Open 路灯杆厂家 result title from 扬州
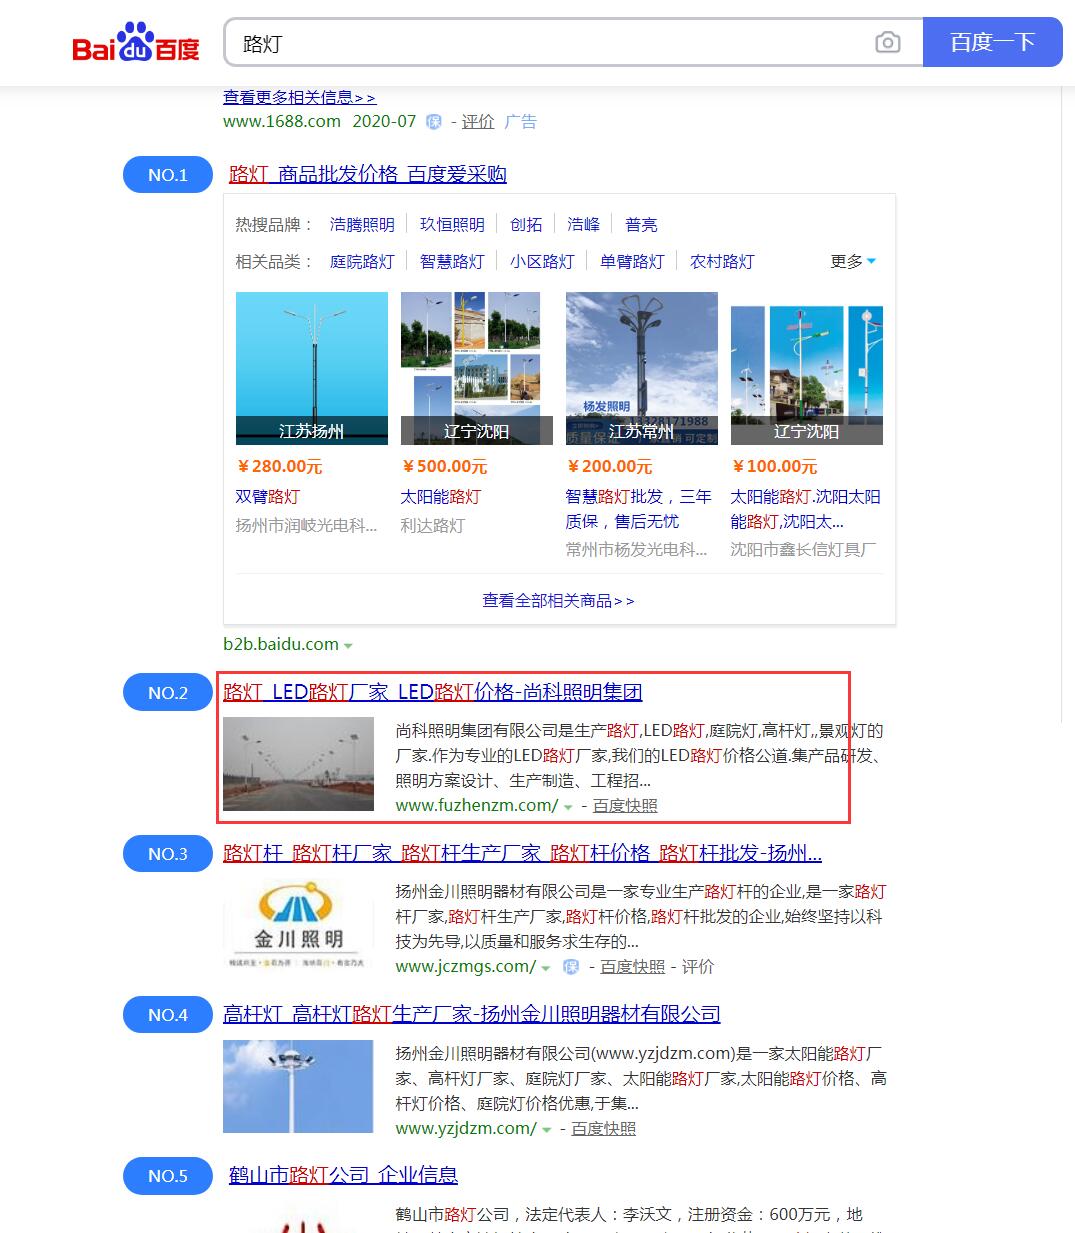This screenshot has height=1233, width=1075. click(522, 853)
